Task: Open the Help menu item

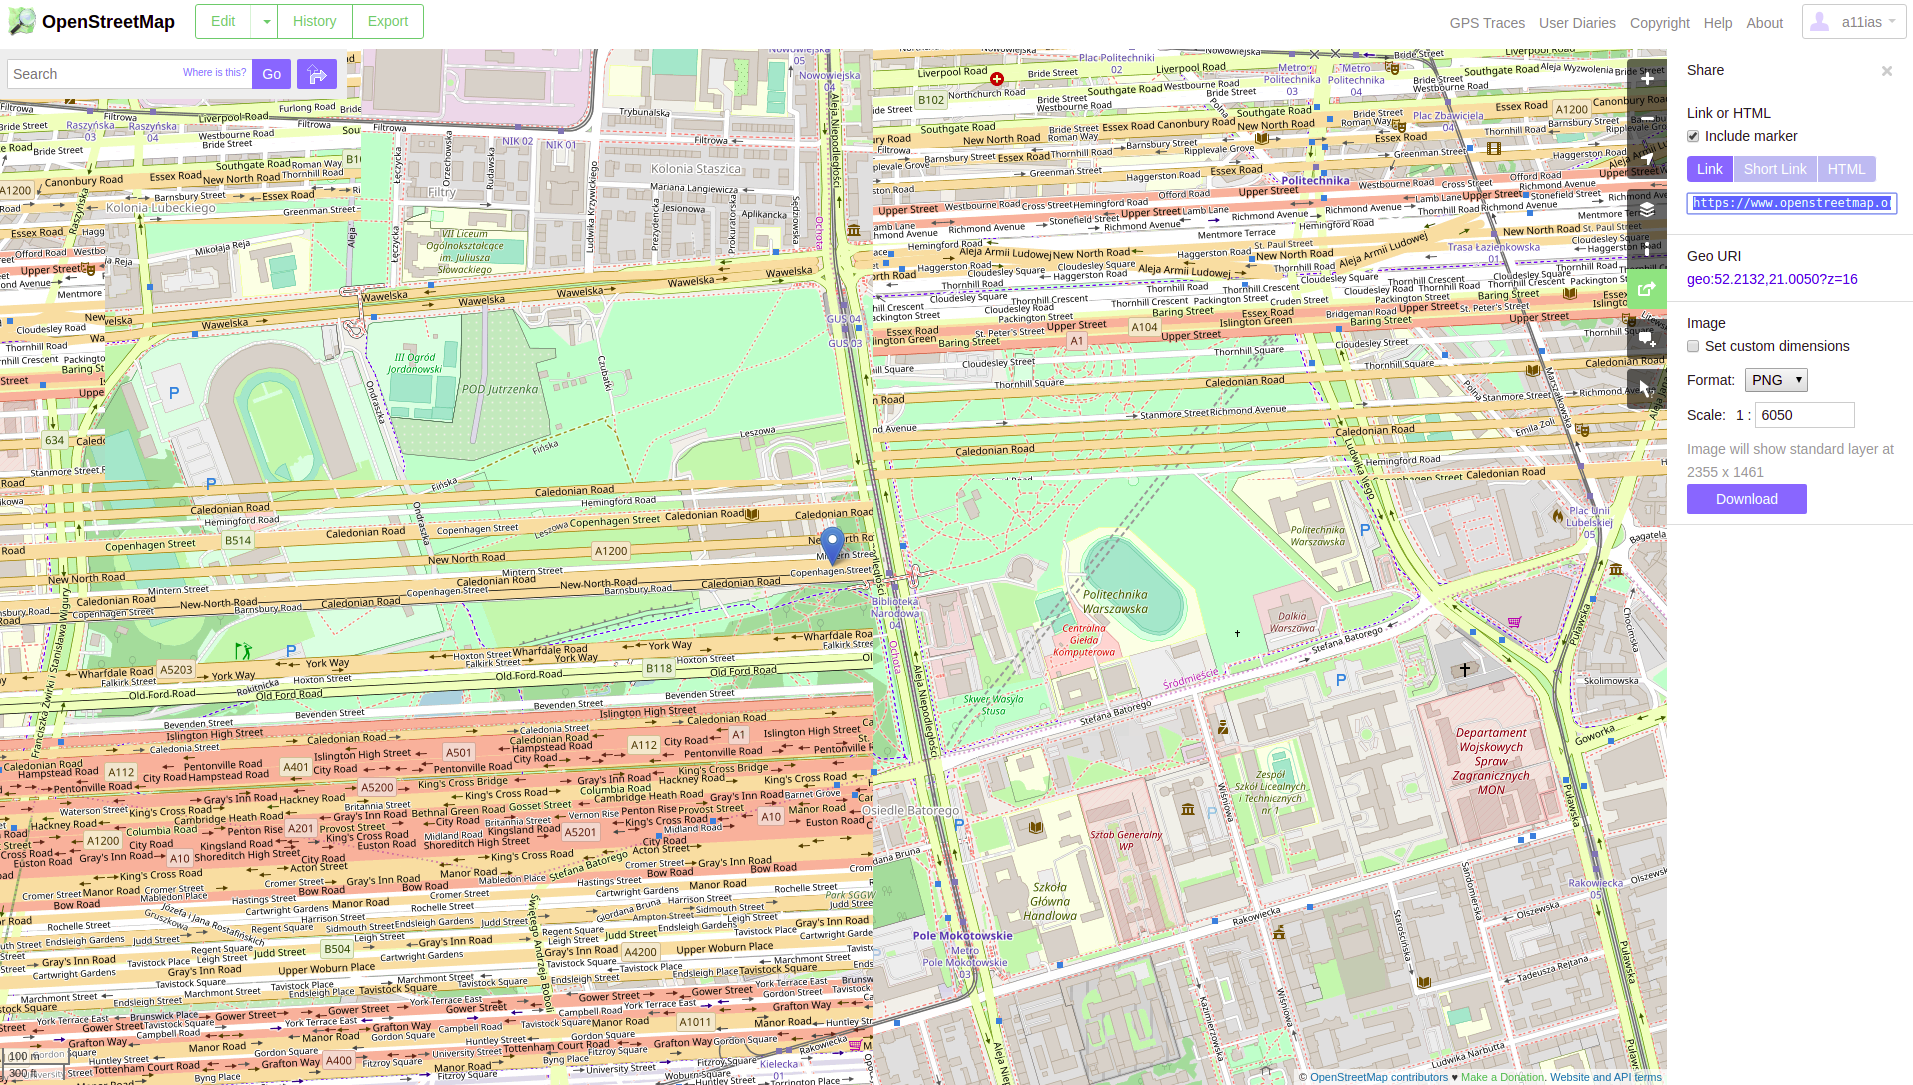Action: click(1718, 23)
